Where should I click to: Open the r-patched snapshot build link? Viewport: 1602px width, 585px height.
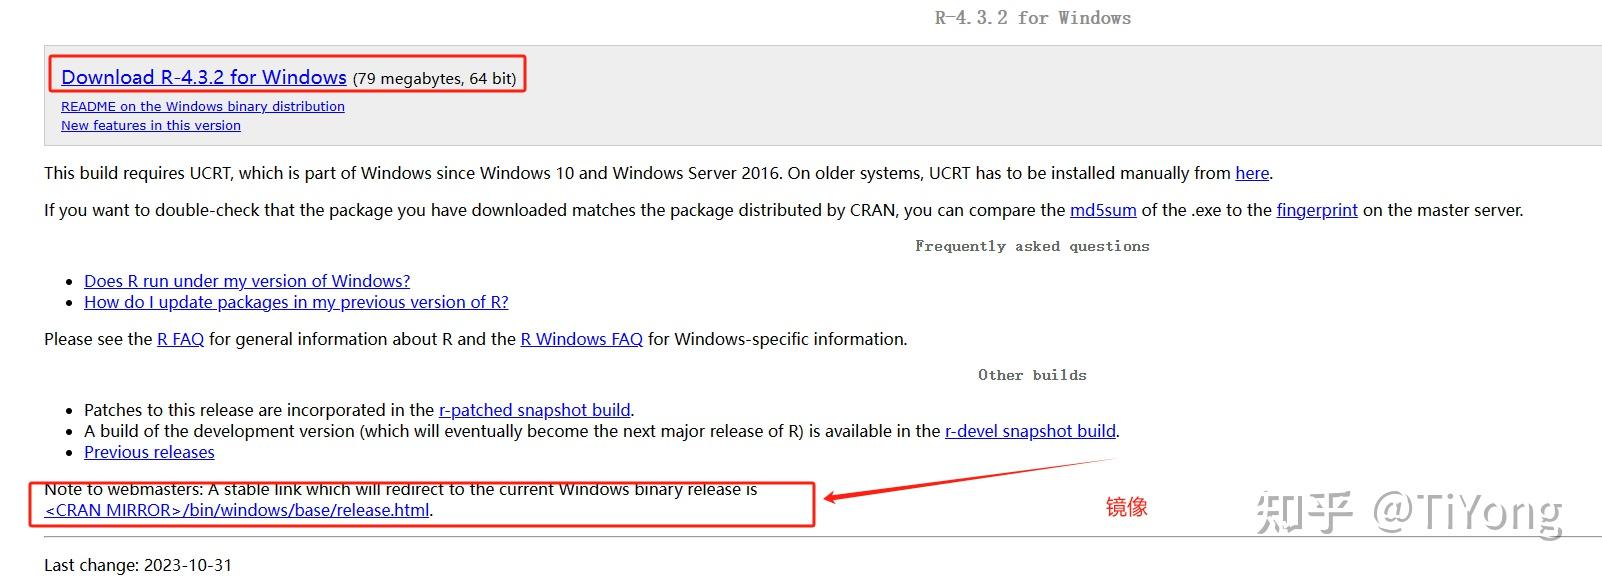[x=535, y=410]
